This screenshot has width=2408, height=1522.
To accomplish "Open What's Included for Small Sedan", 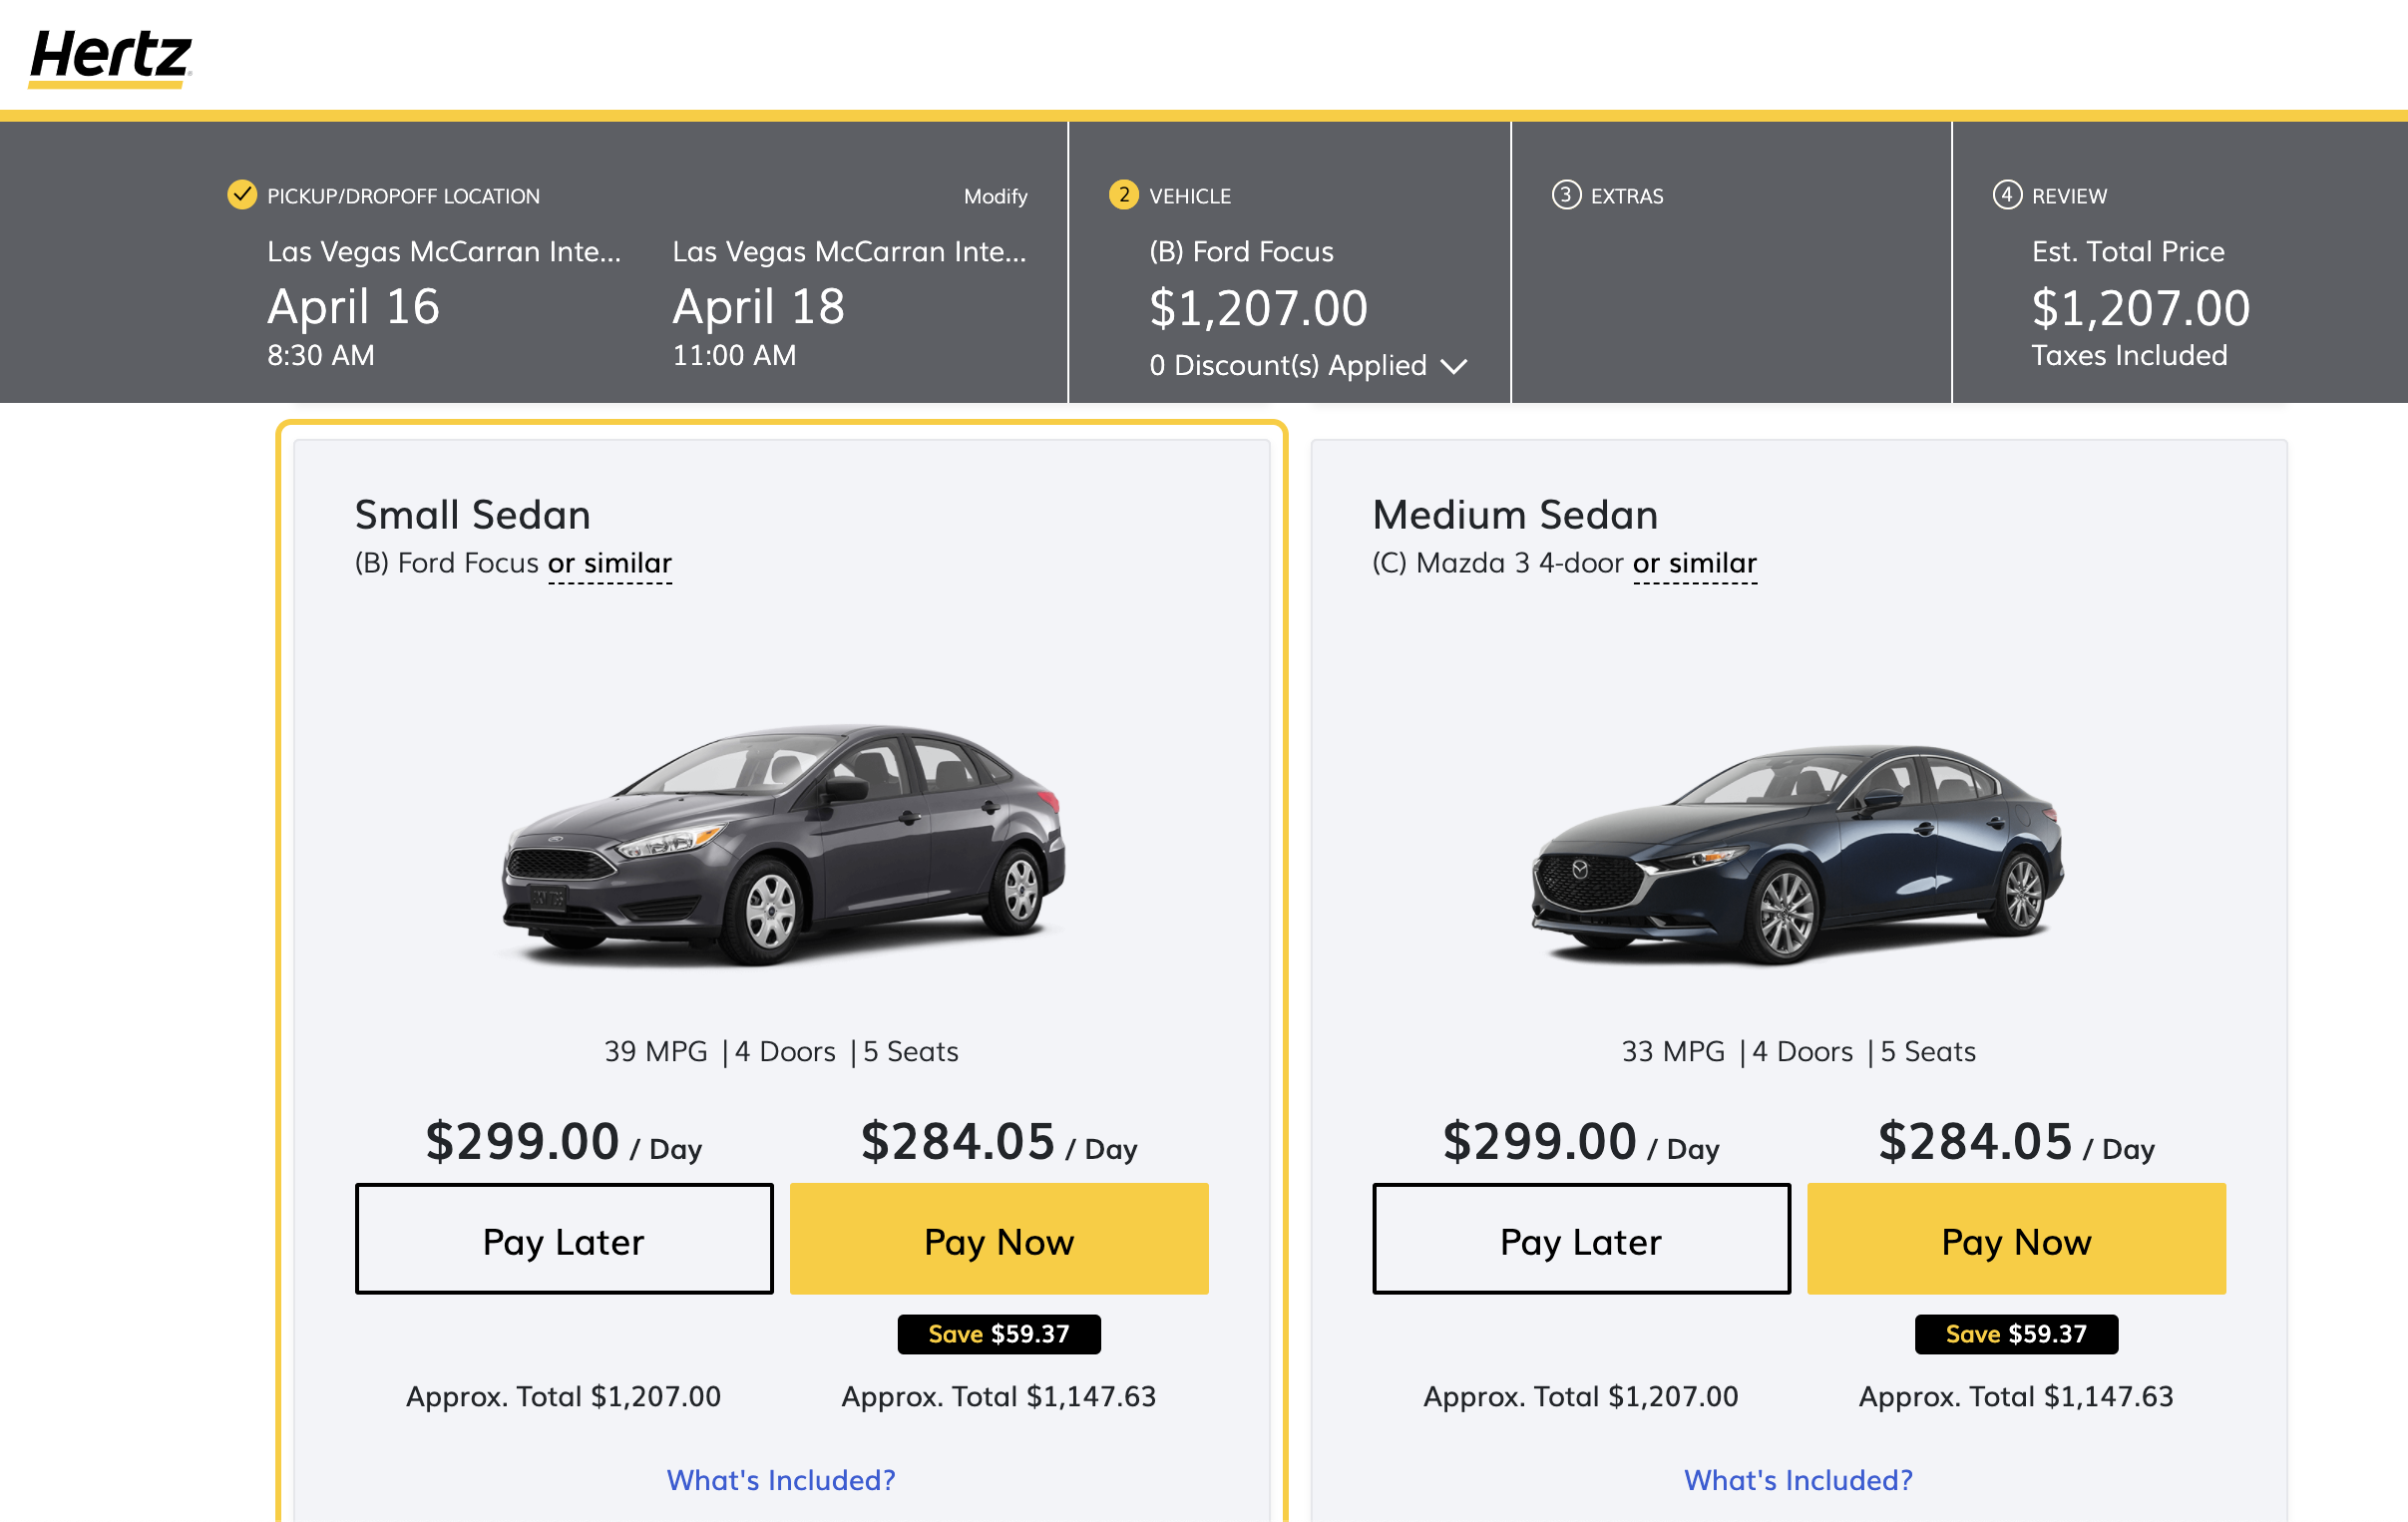I will [781, 1479].
